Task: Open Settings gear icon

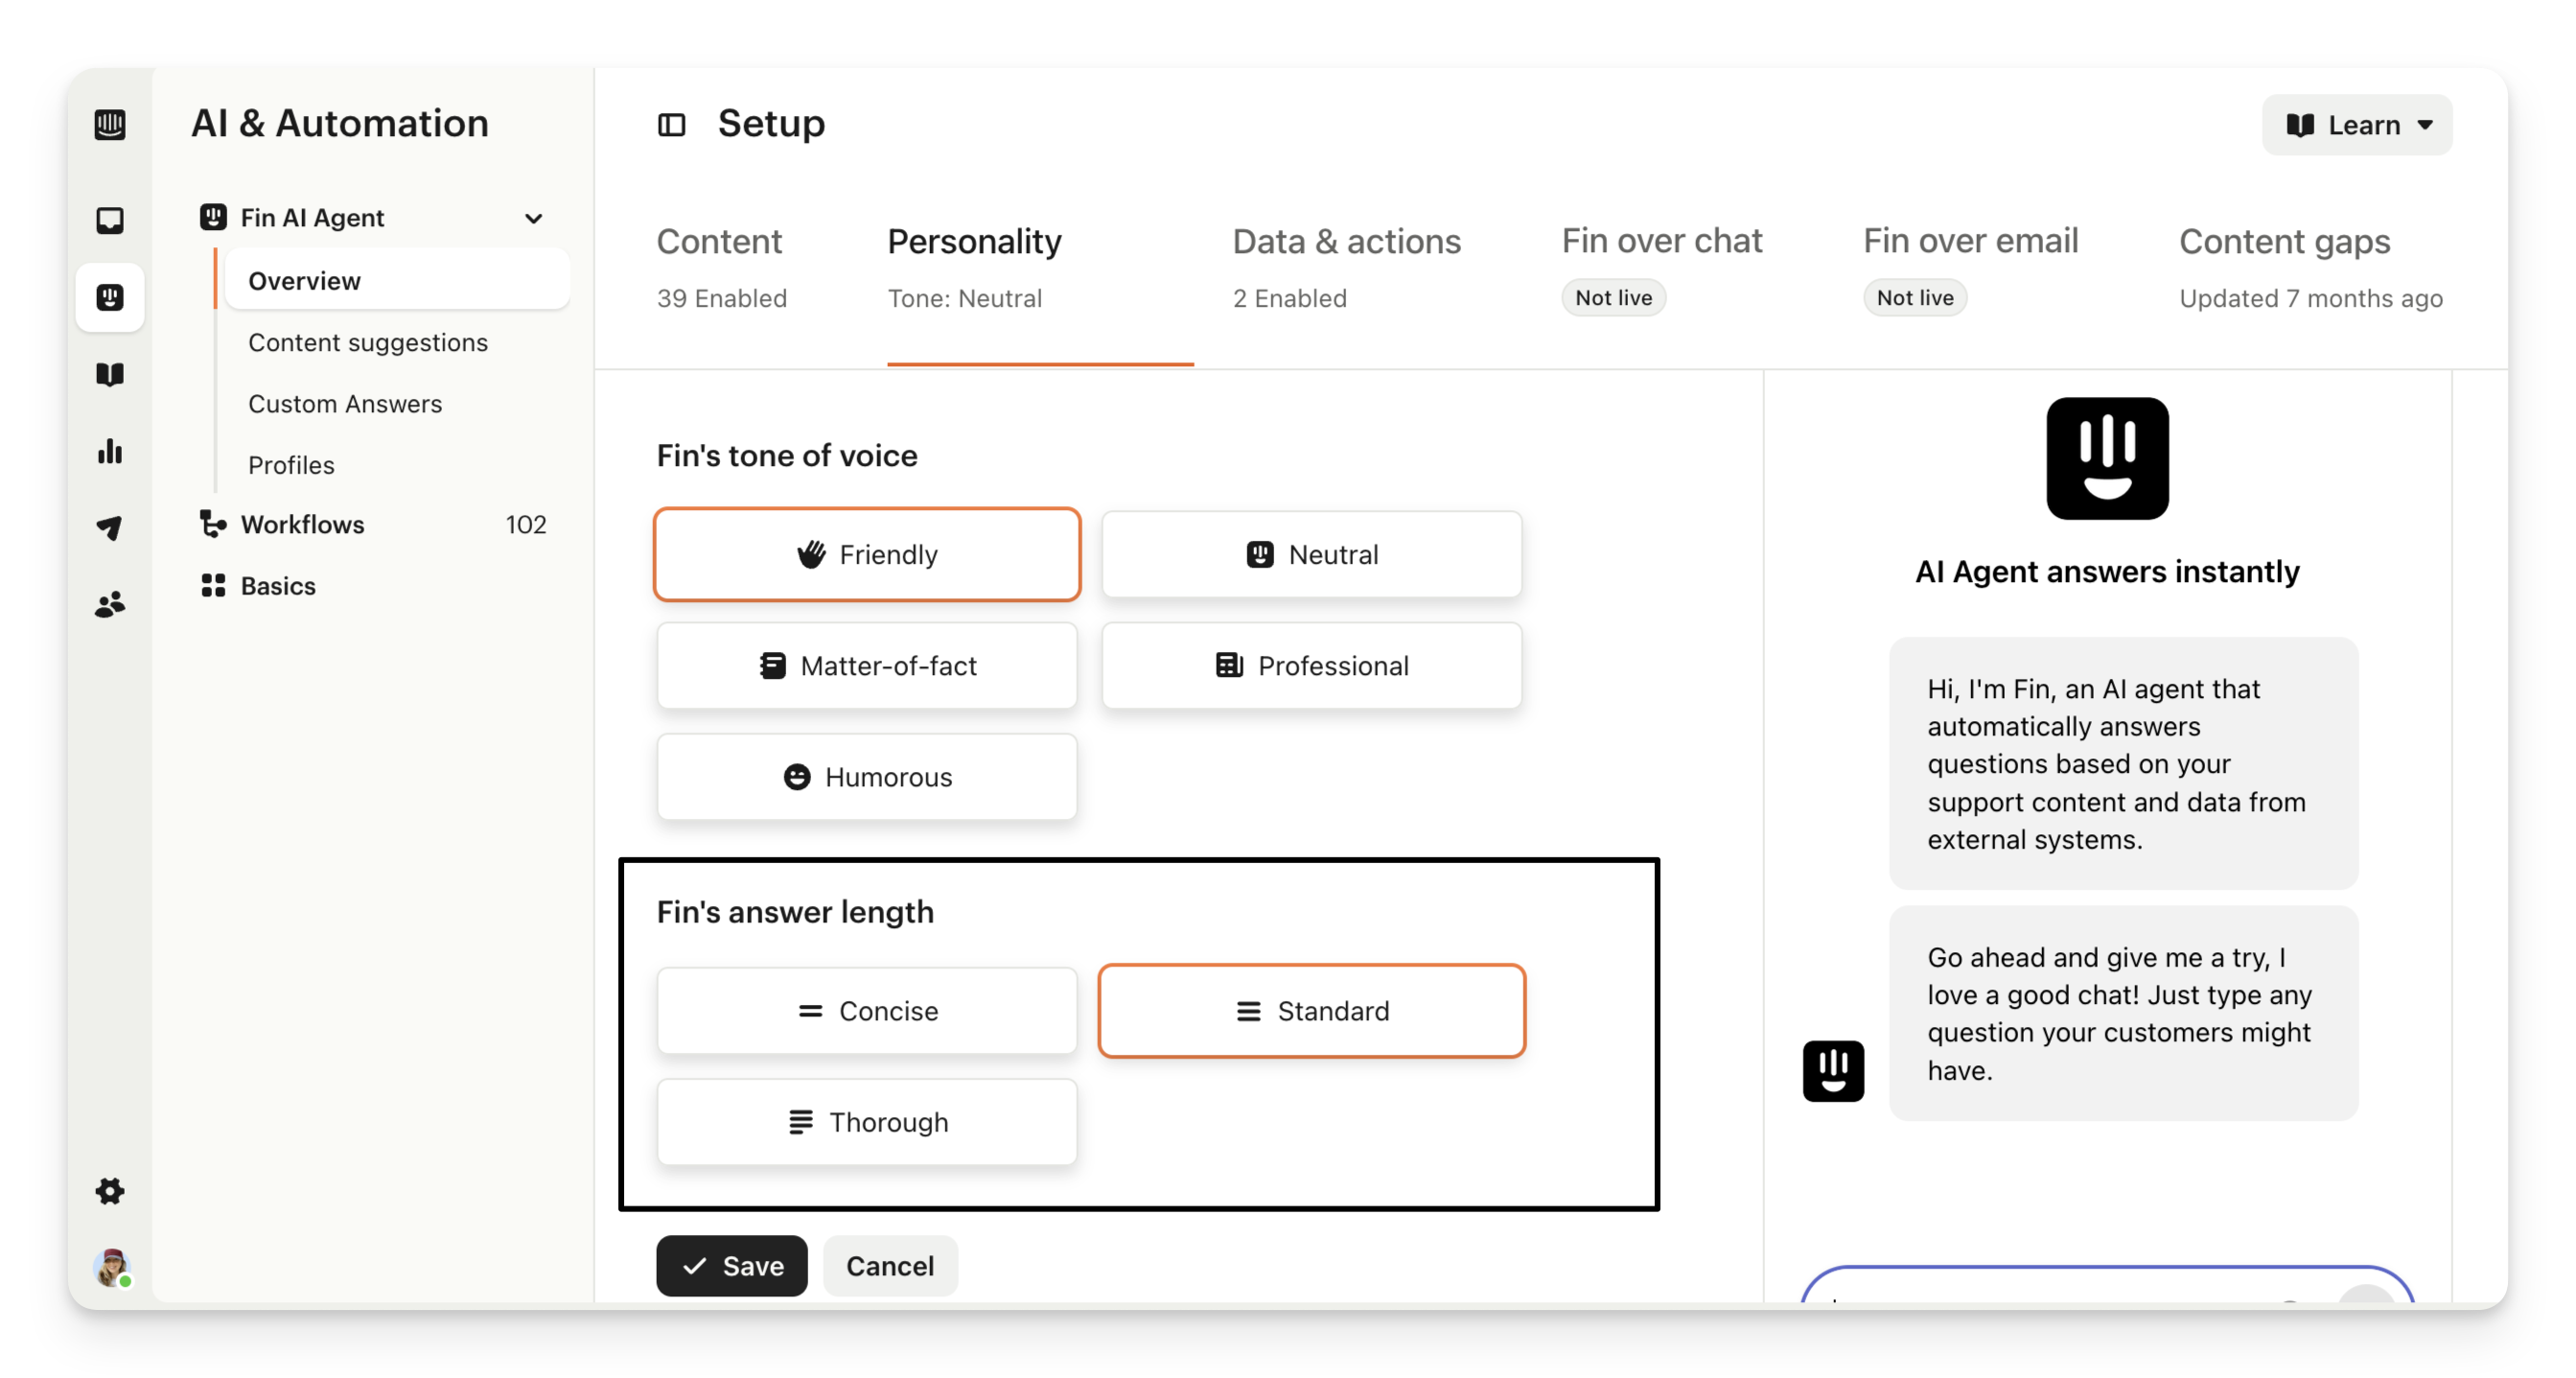Action: [110, 1190]
